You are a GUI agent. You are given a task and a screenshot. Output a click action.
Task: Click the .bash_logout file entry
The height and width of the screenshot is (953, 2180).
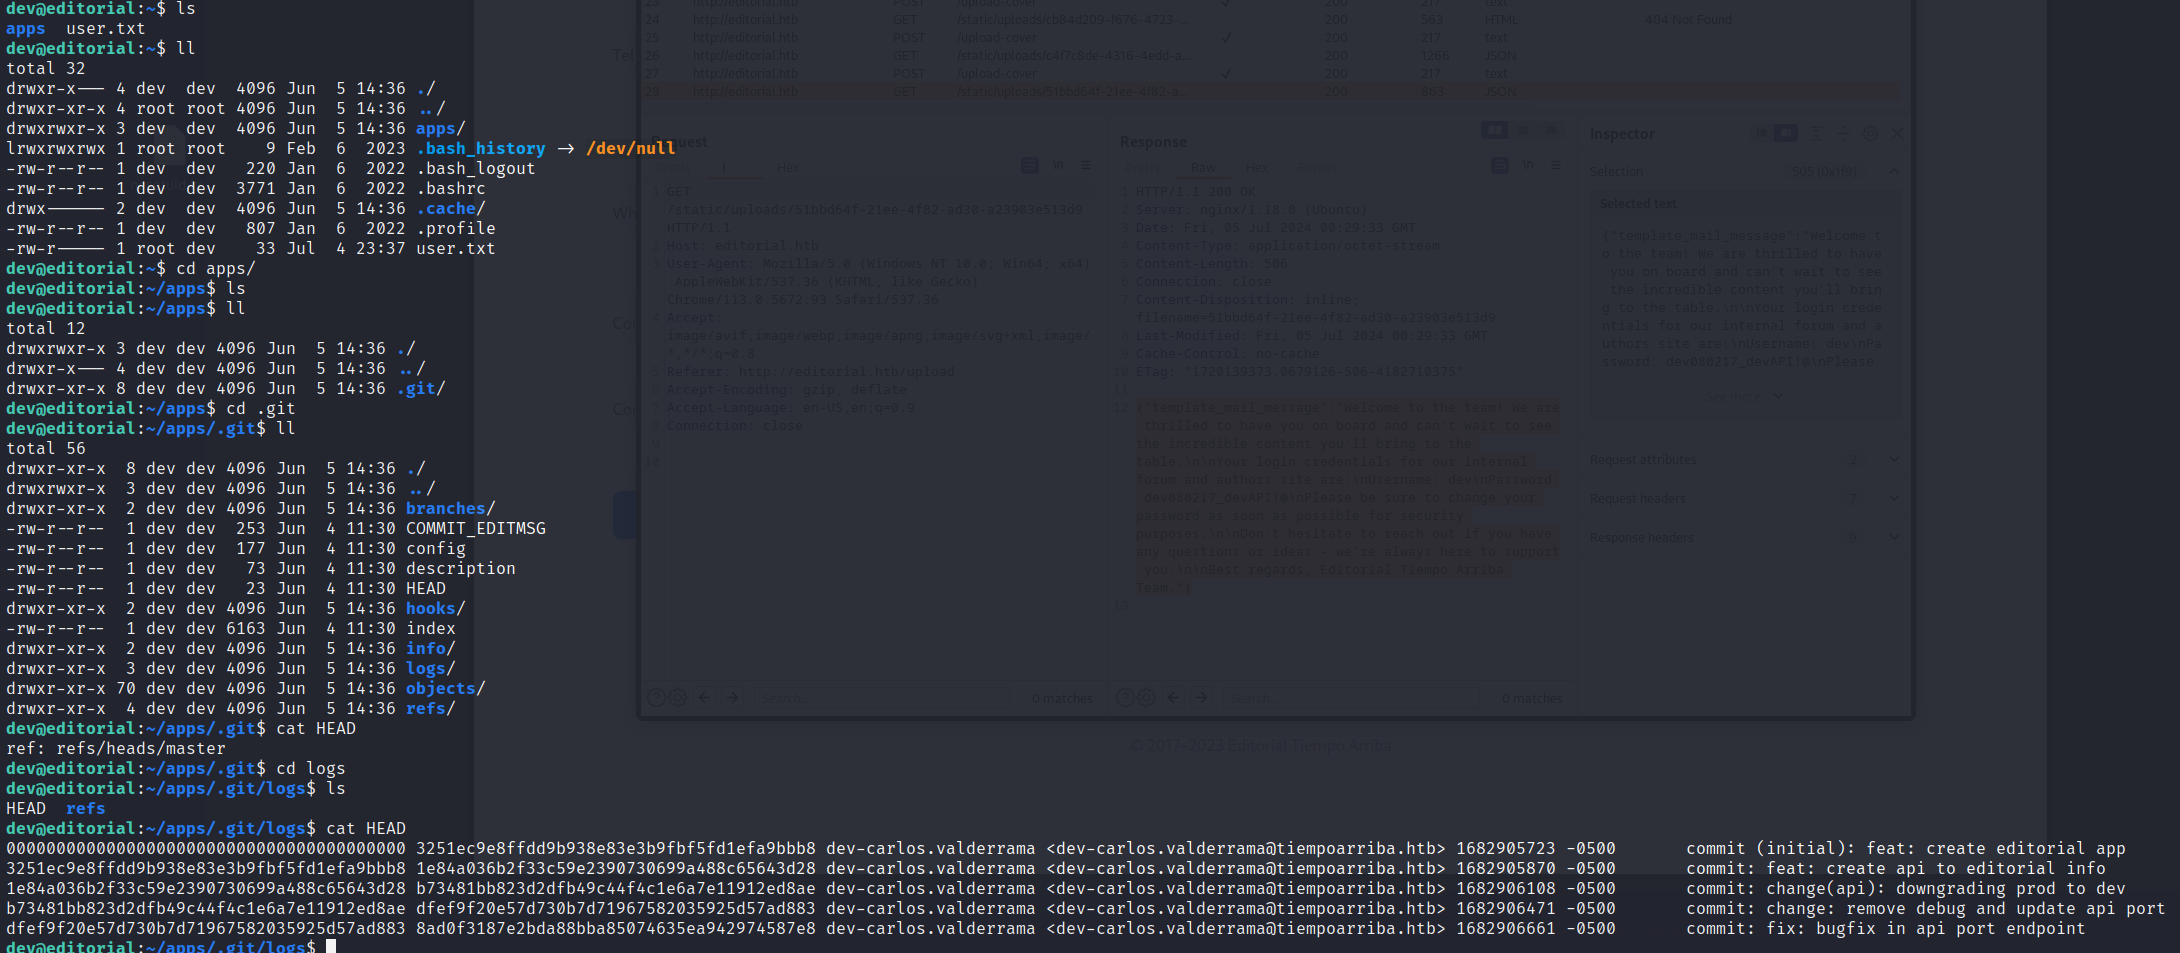point(476,168)
